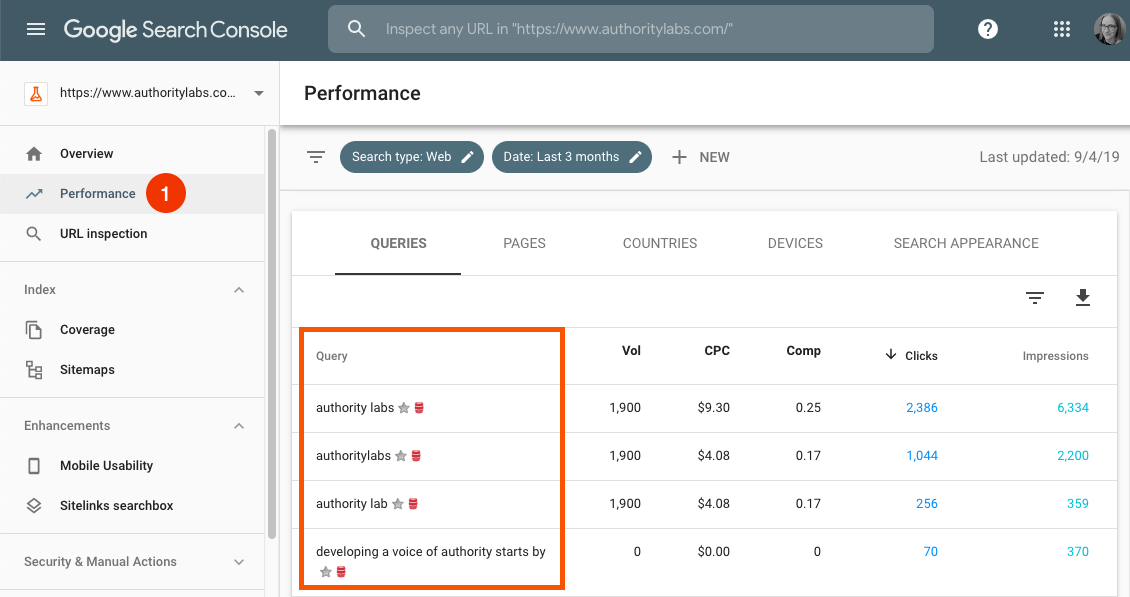Click the Sitemaps tree icon
This screenshot has width=1130, height=597.
point(34,370)
